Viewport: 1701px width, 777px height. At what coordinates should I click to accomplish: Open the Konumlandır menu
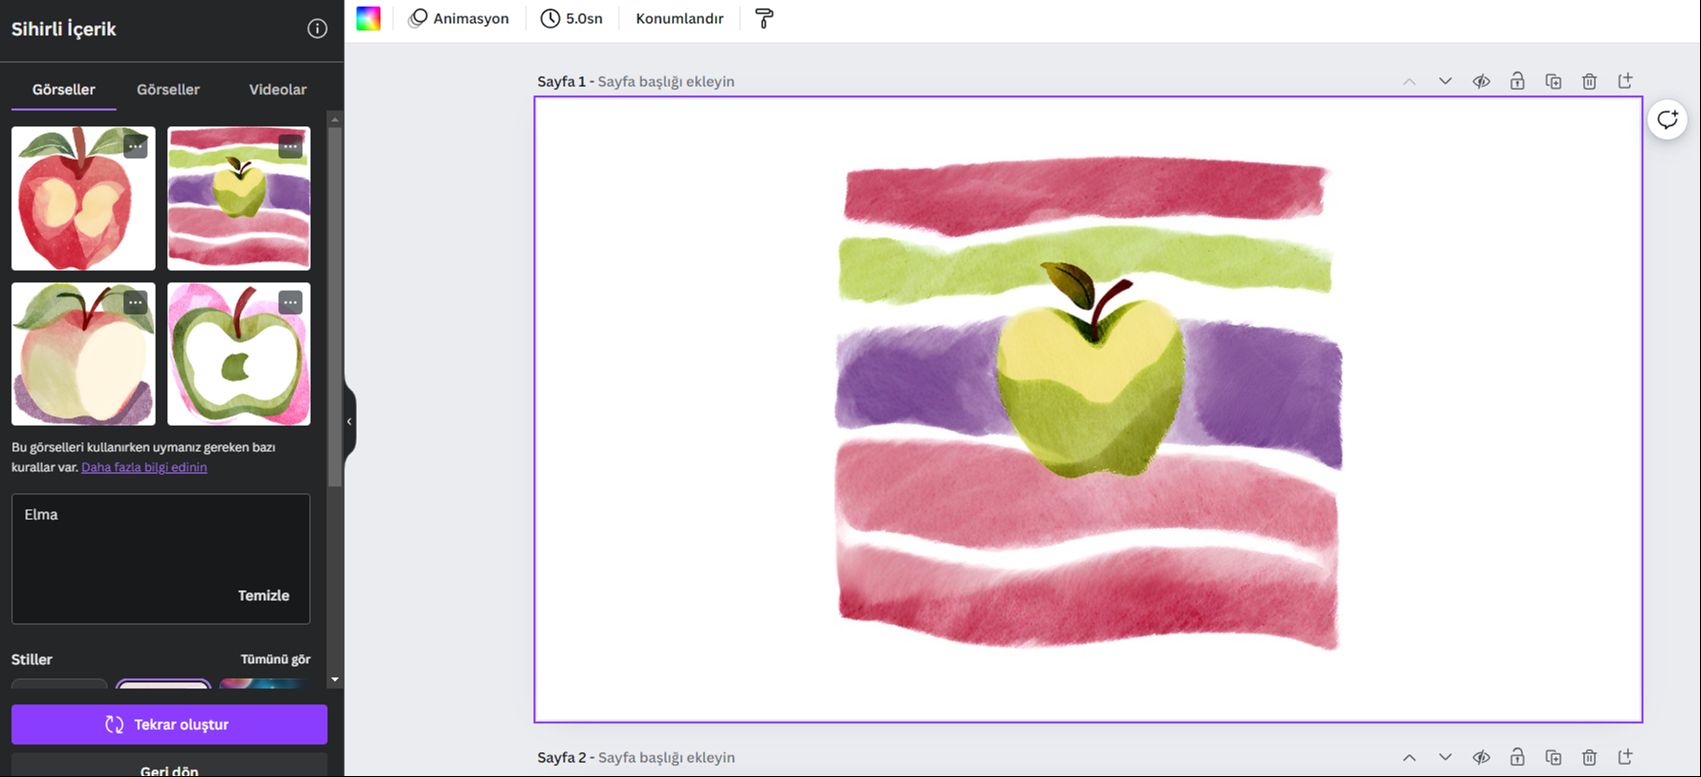point(679,18)
